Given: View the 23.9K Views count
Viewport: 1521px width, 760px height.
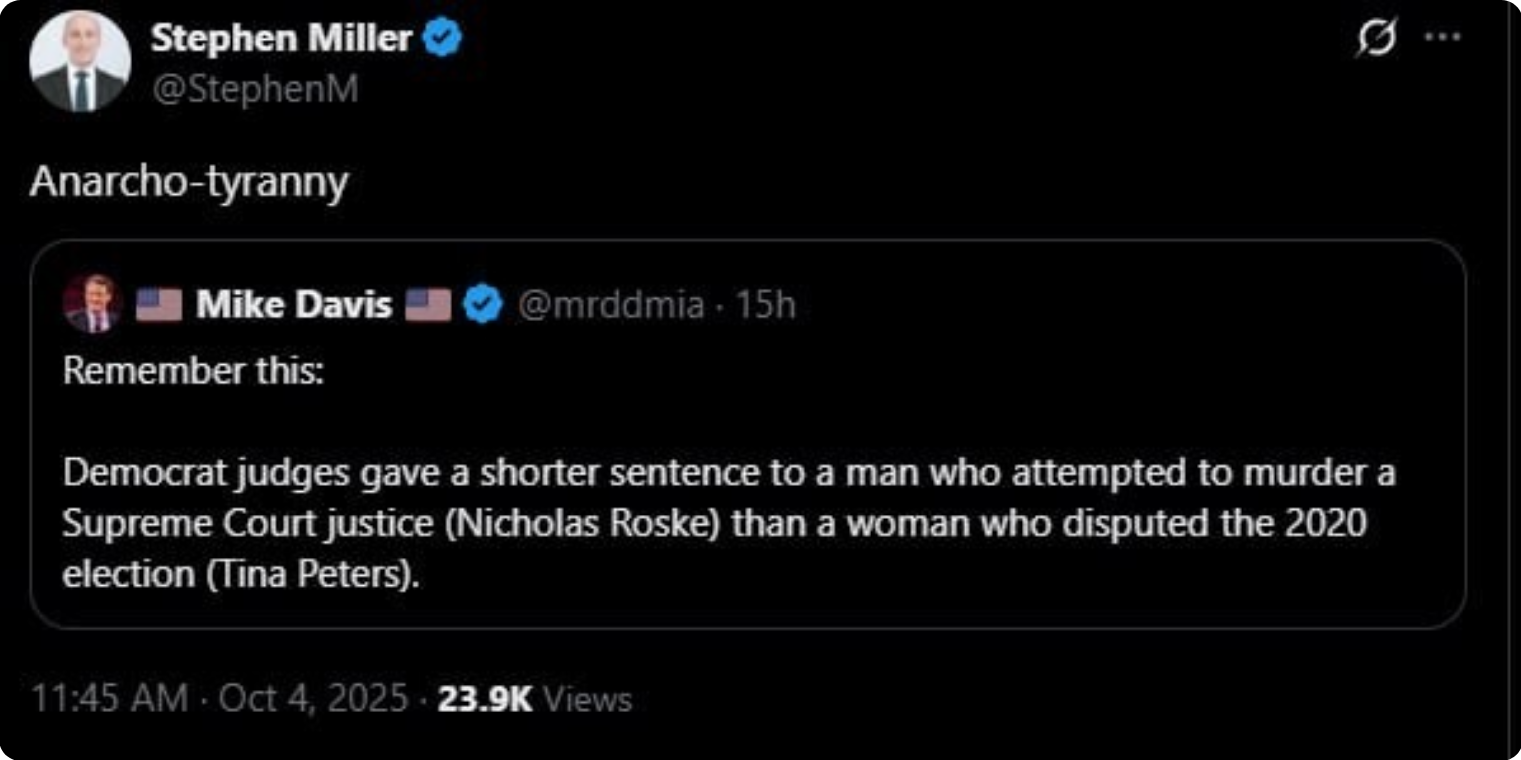Looking at the screenshot, I should pos(534,698).
